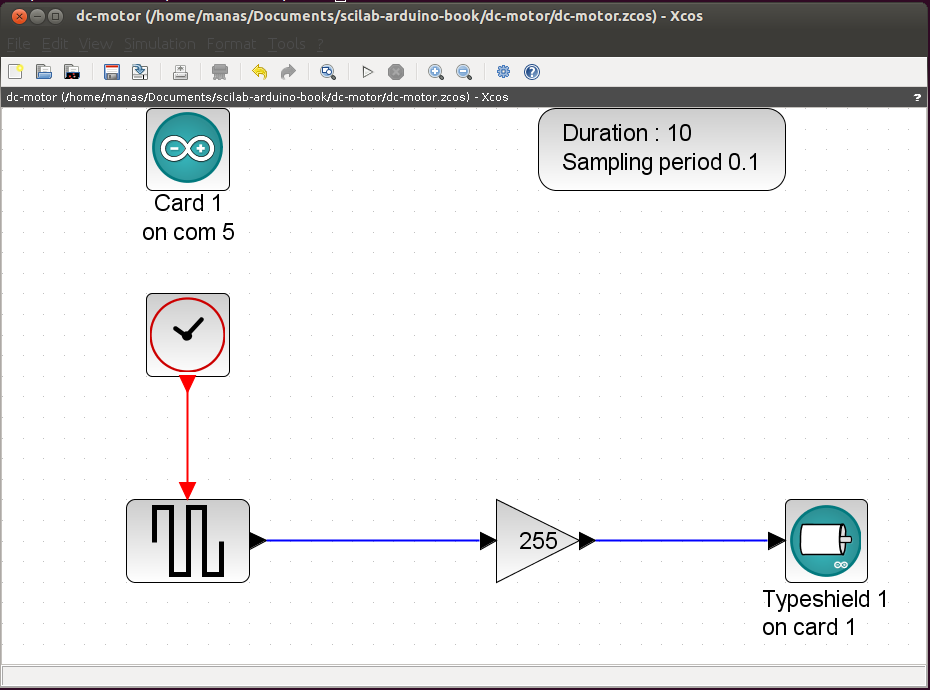
Task: Select the Arduino Card 1 block
Action: [187, 149]
